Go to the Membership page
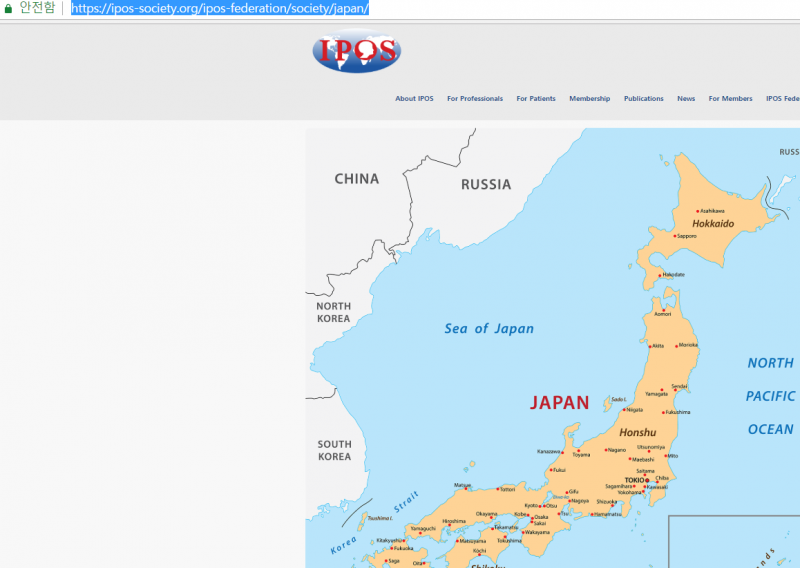 (589, 99)
